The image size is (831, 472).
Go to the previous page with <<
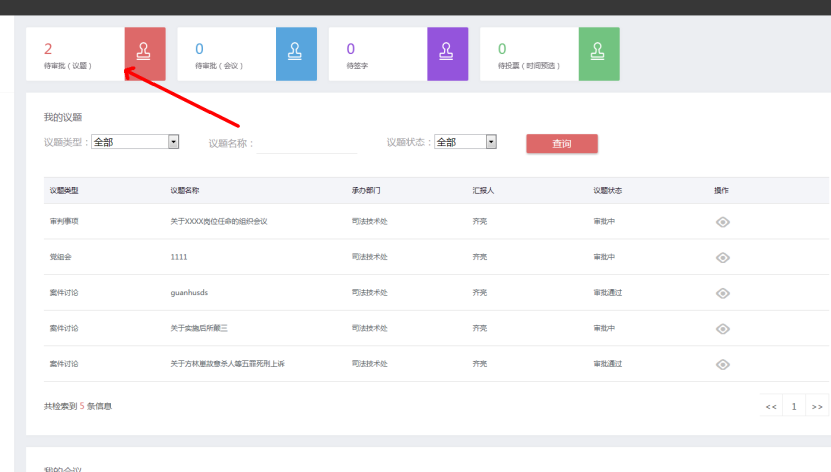(x=771, y=406)
